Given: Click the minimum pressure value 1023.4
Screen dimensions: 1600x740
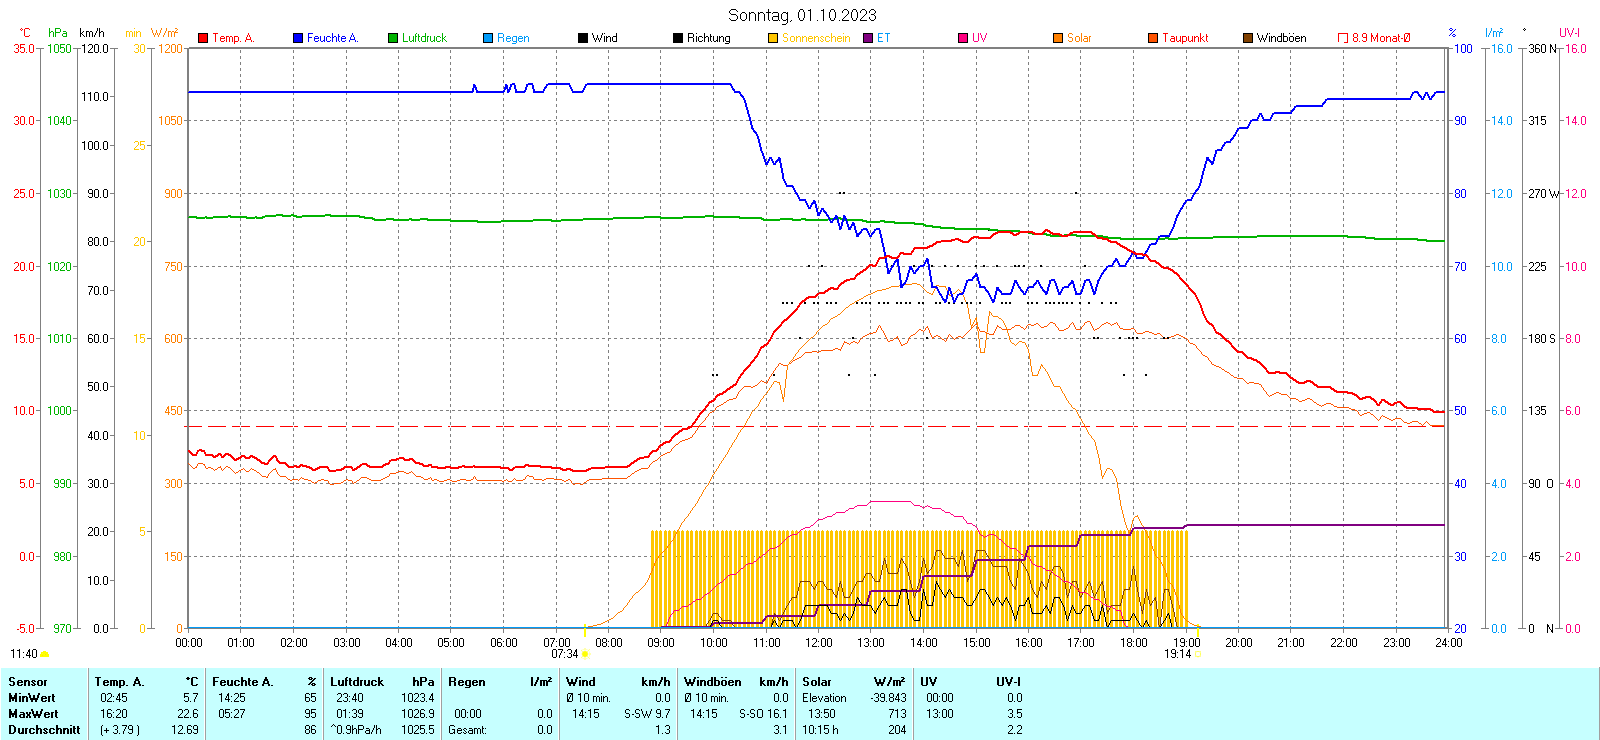Looking at the screenshot, I should click(418, 698).
